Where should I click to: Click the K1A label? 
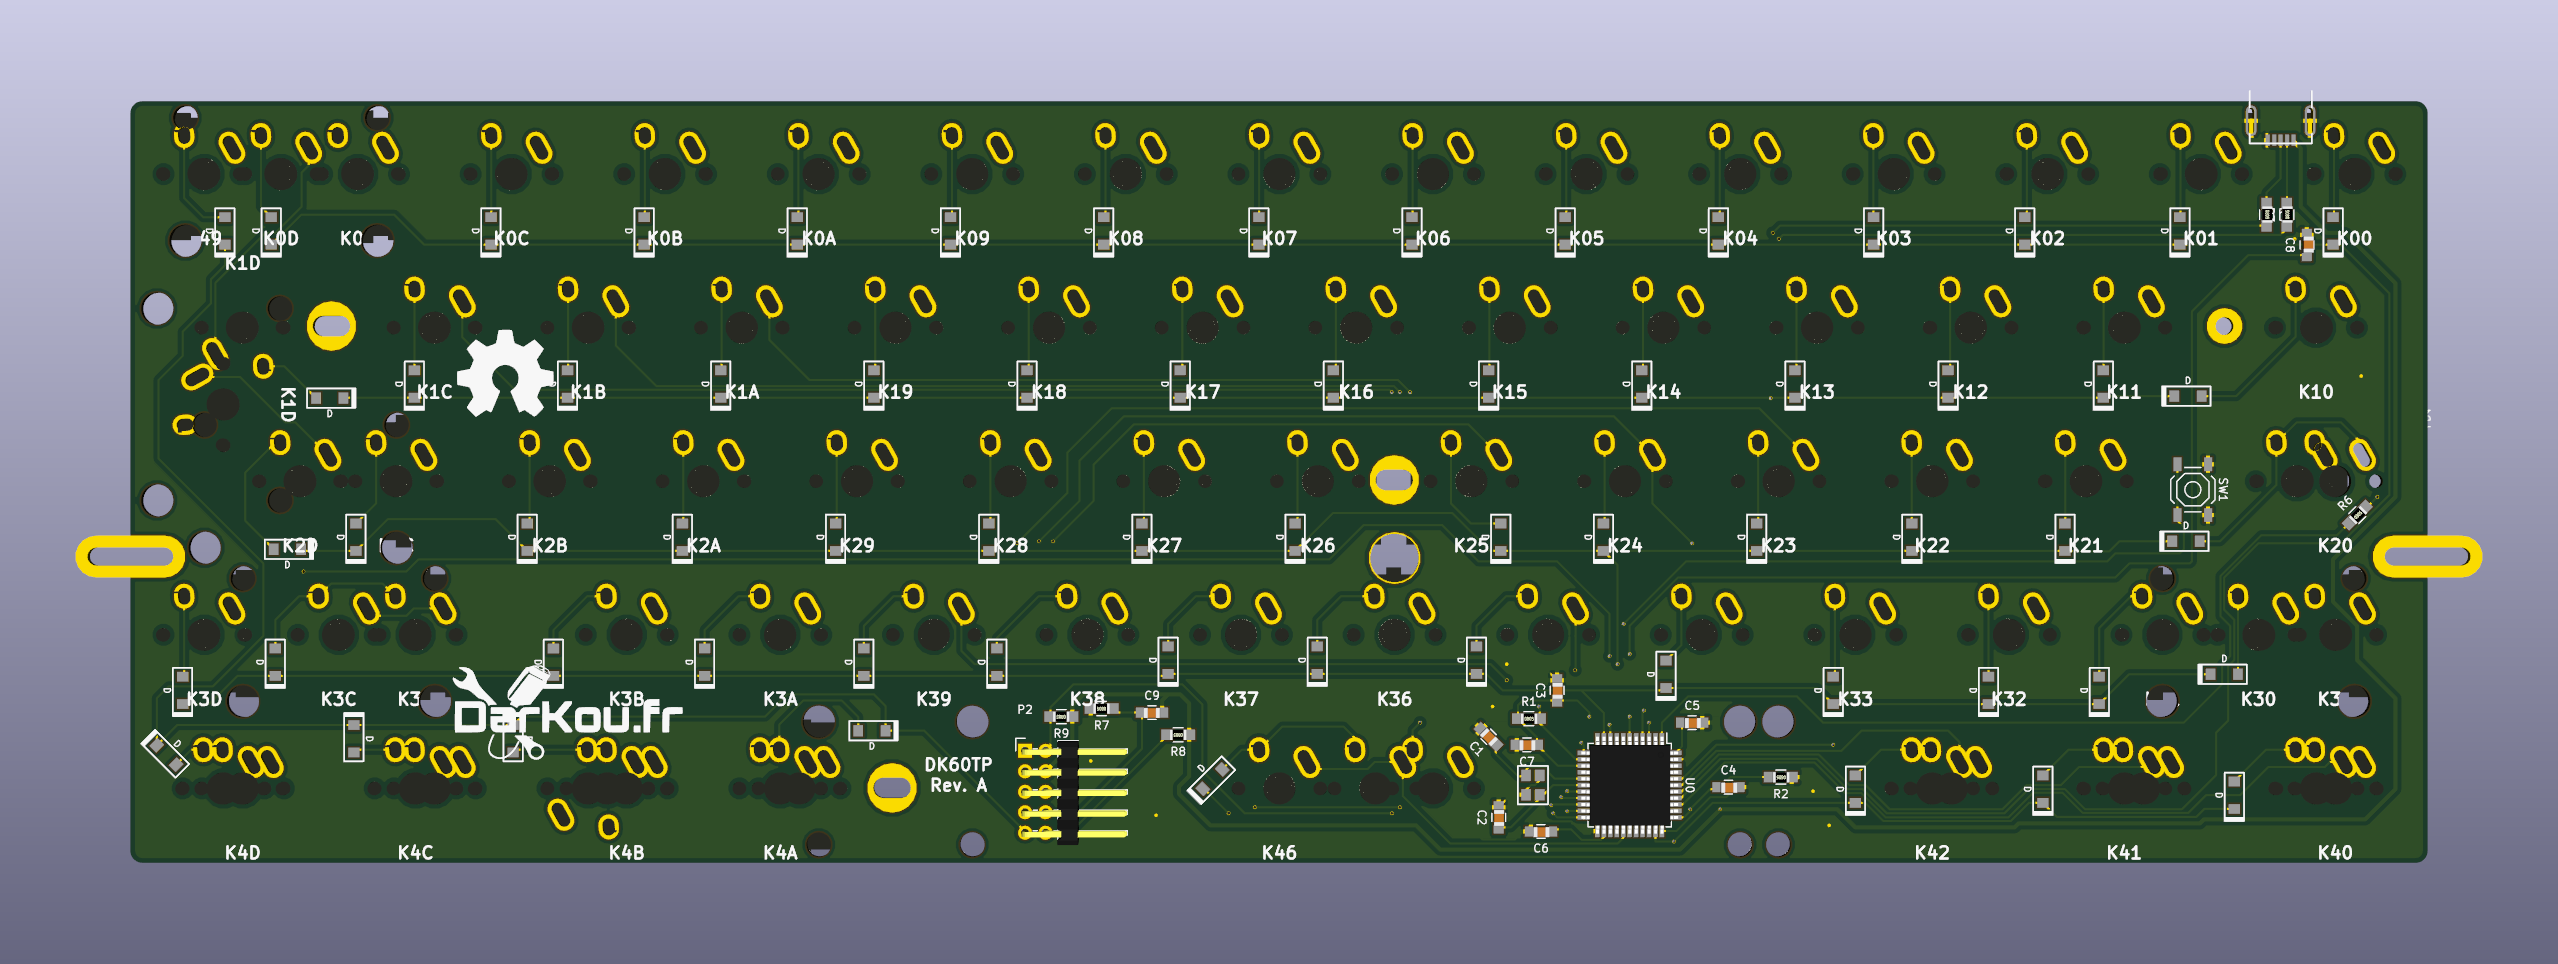pyautogui.click(x=742, y=392)
